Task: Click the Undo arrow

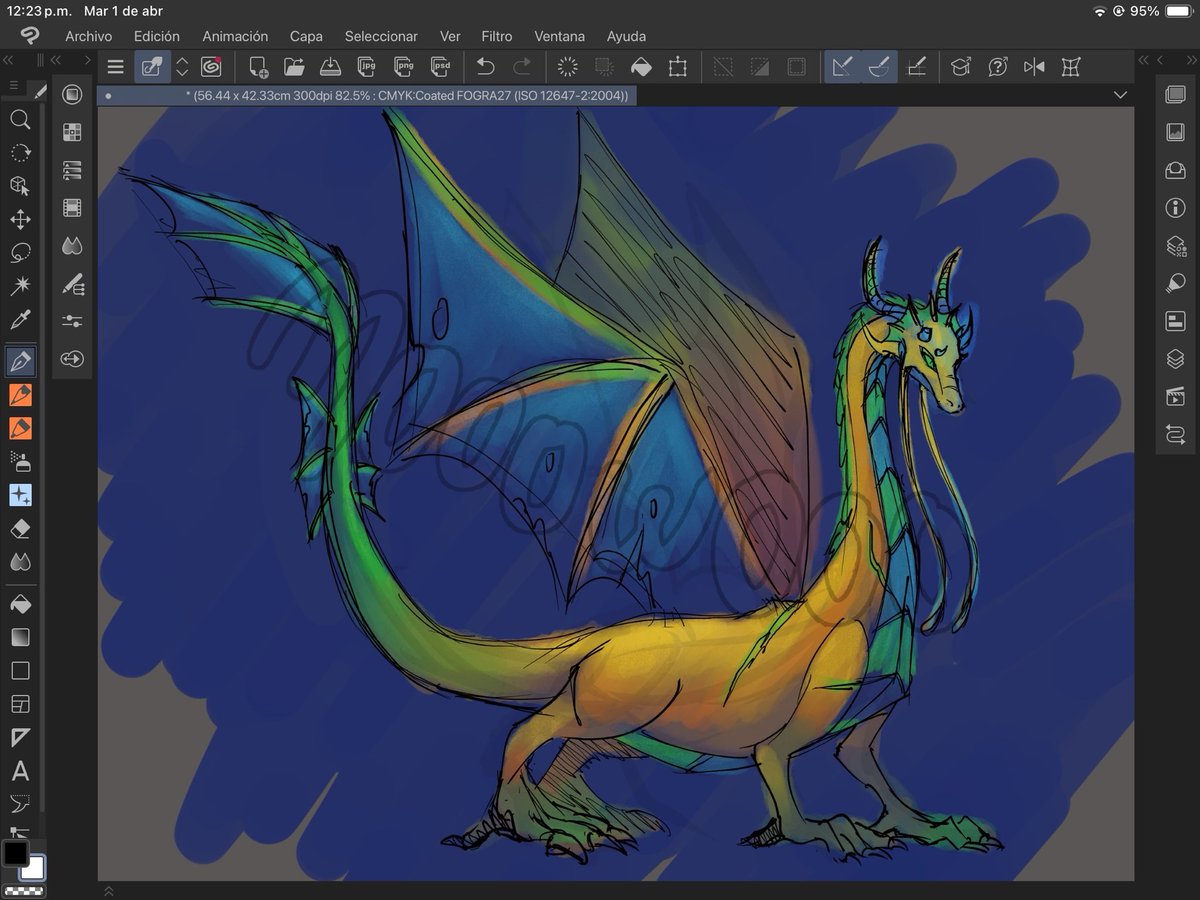Action: [486, 67]
